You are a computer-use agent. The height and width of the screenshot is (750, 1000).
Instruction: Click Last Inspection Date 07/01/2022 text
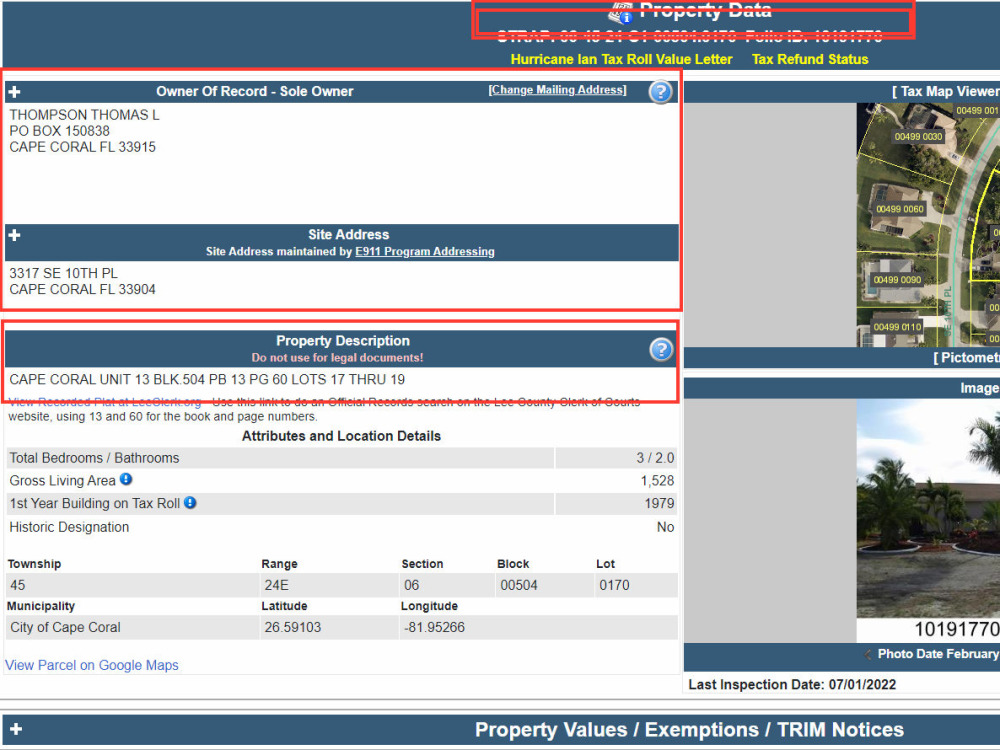(x=792, y=685)
